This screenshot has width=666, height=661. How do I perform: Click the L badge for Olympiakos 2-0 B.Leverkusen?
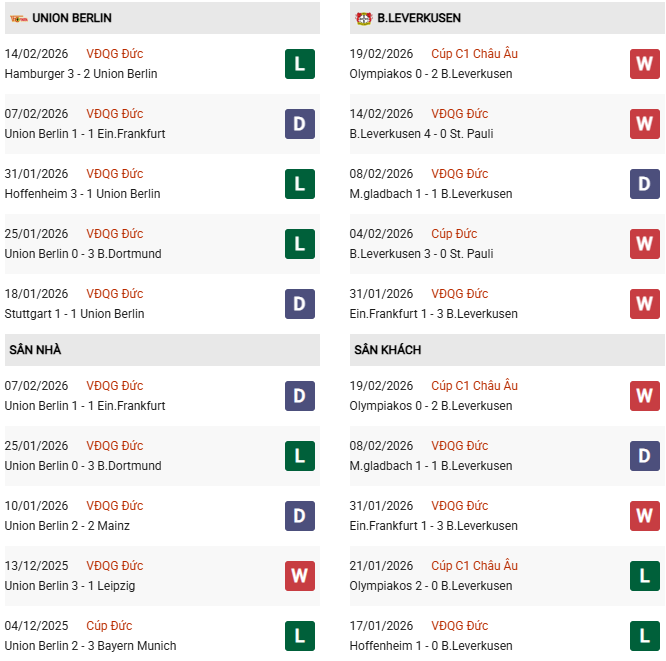(x=645, y=576)
